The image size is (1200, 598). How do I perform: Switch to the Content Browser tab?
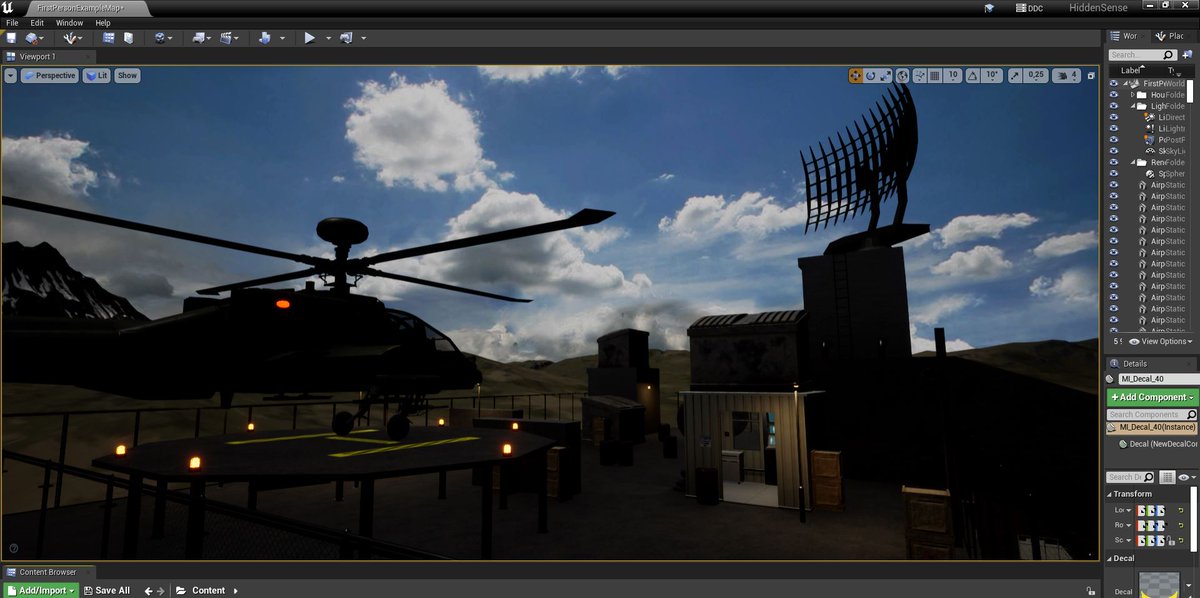pos(48,572)
